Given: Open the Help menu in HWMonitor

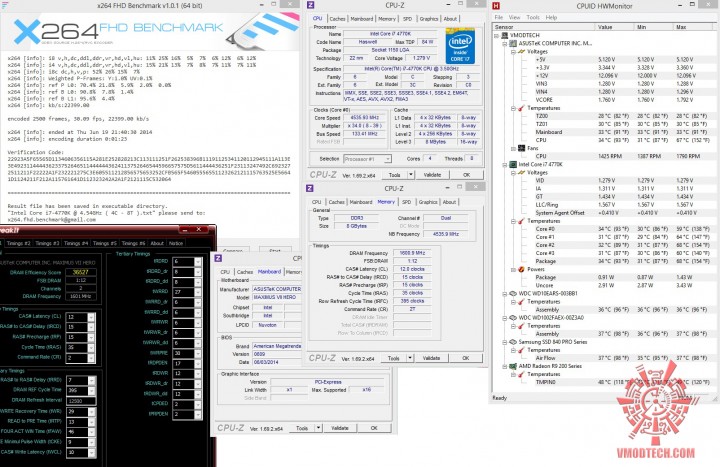Looking at the screenshot, I should click(x=551, y=17).
